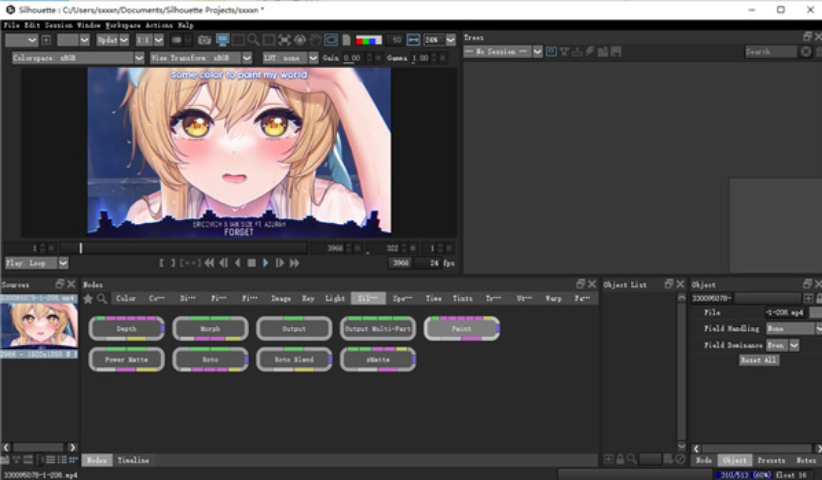Click the stop playback button

tap(251, 263)
